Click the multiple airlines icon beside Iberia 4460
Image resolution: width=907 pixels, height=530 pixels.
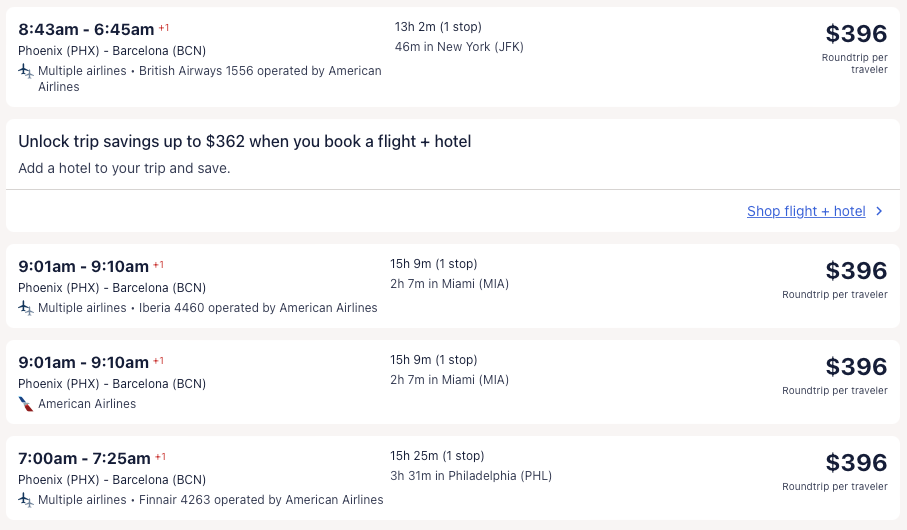(26, 308)
